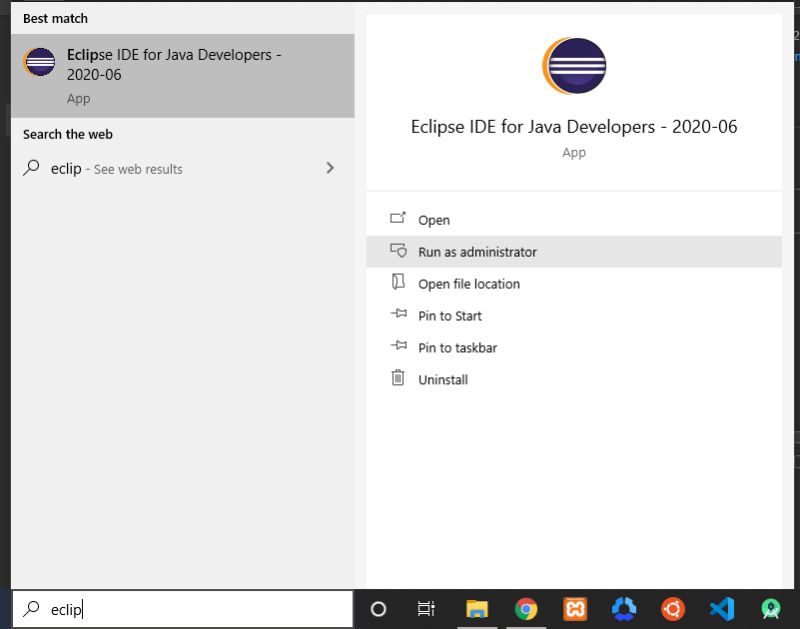This screenshot has height=629, width=800.
Task: Expand the See web results arrow
Action: coord(330,169)
